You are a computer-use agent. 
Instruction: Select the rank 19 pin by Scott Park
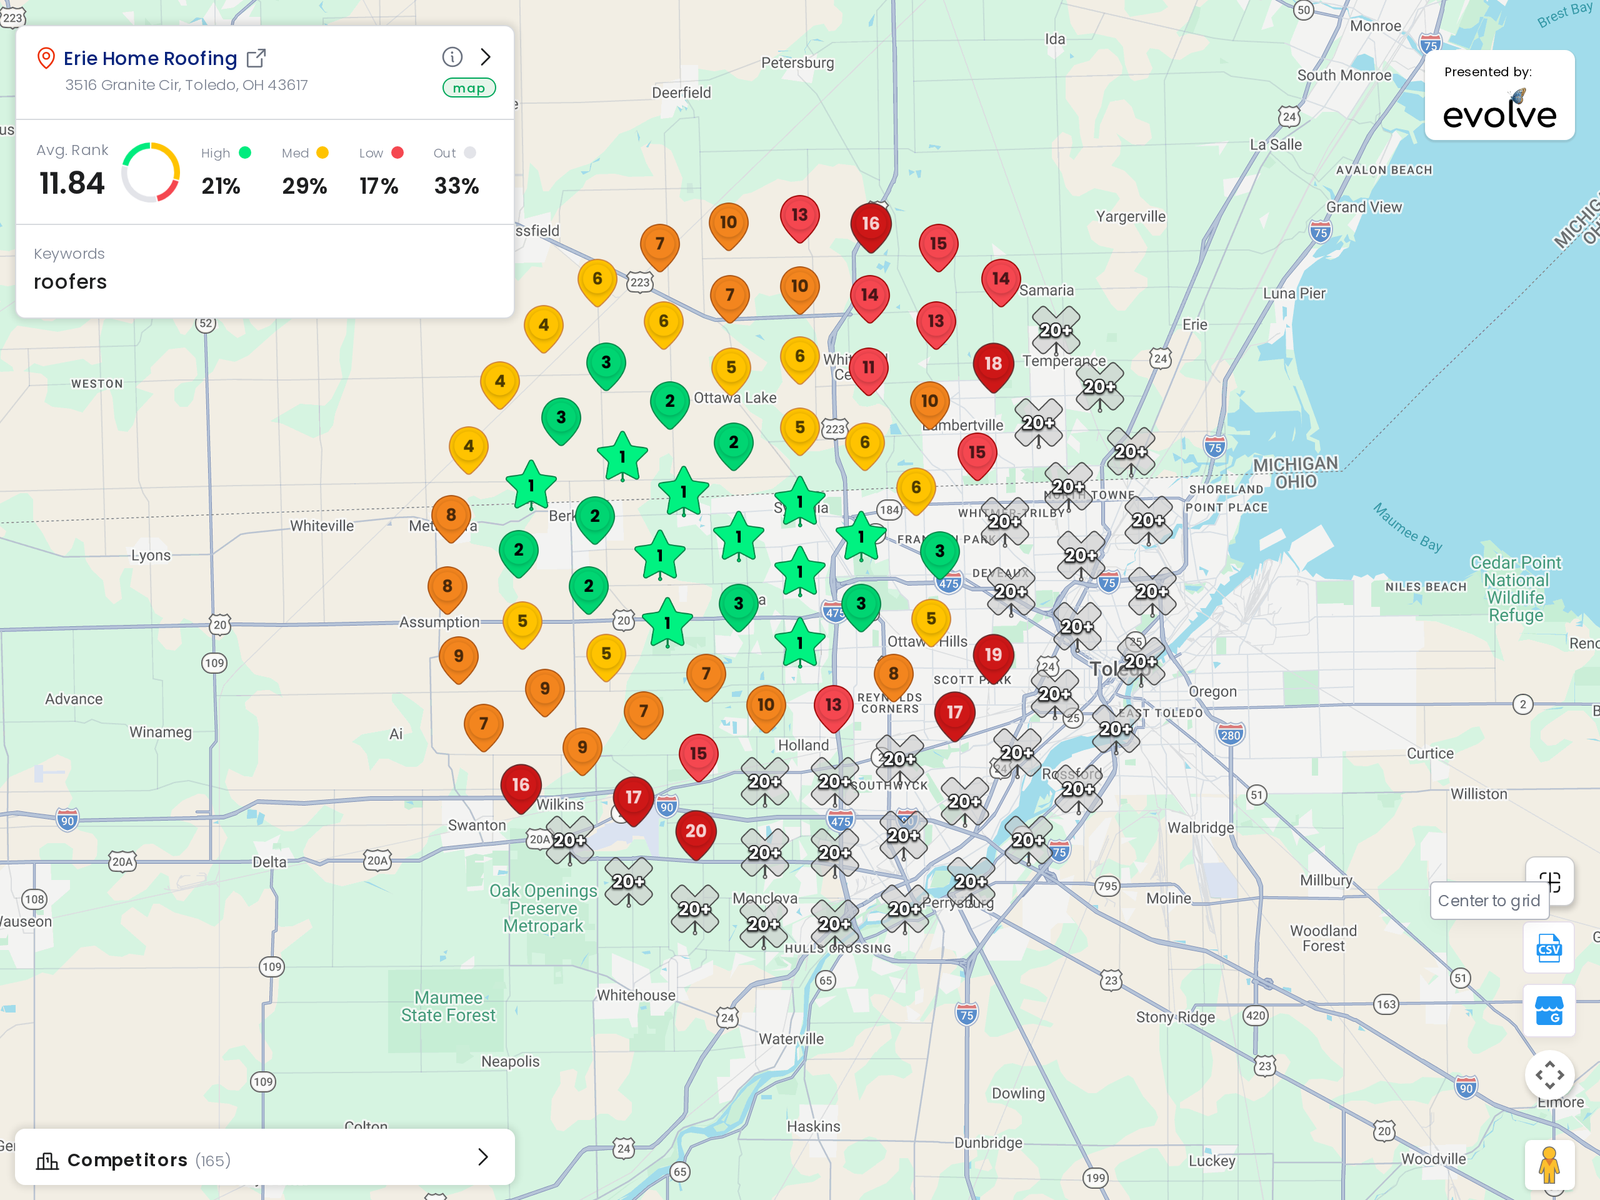[x=993, y=657]
